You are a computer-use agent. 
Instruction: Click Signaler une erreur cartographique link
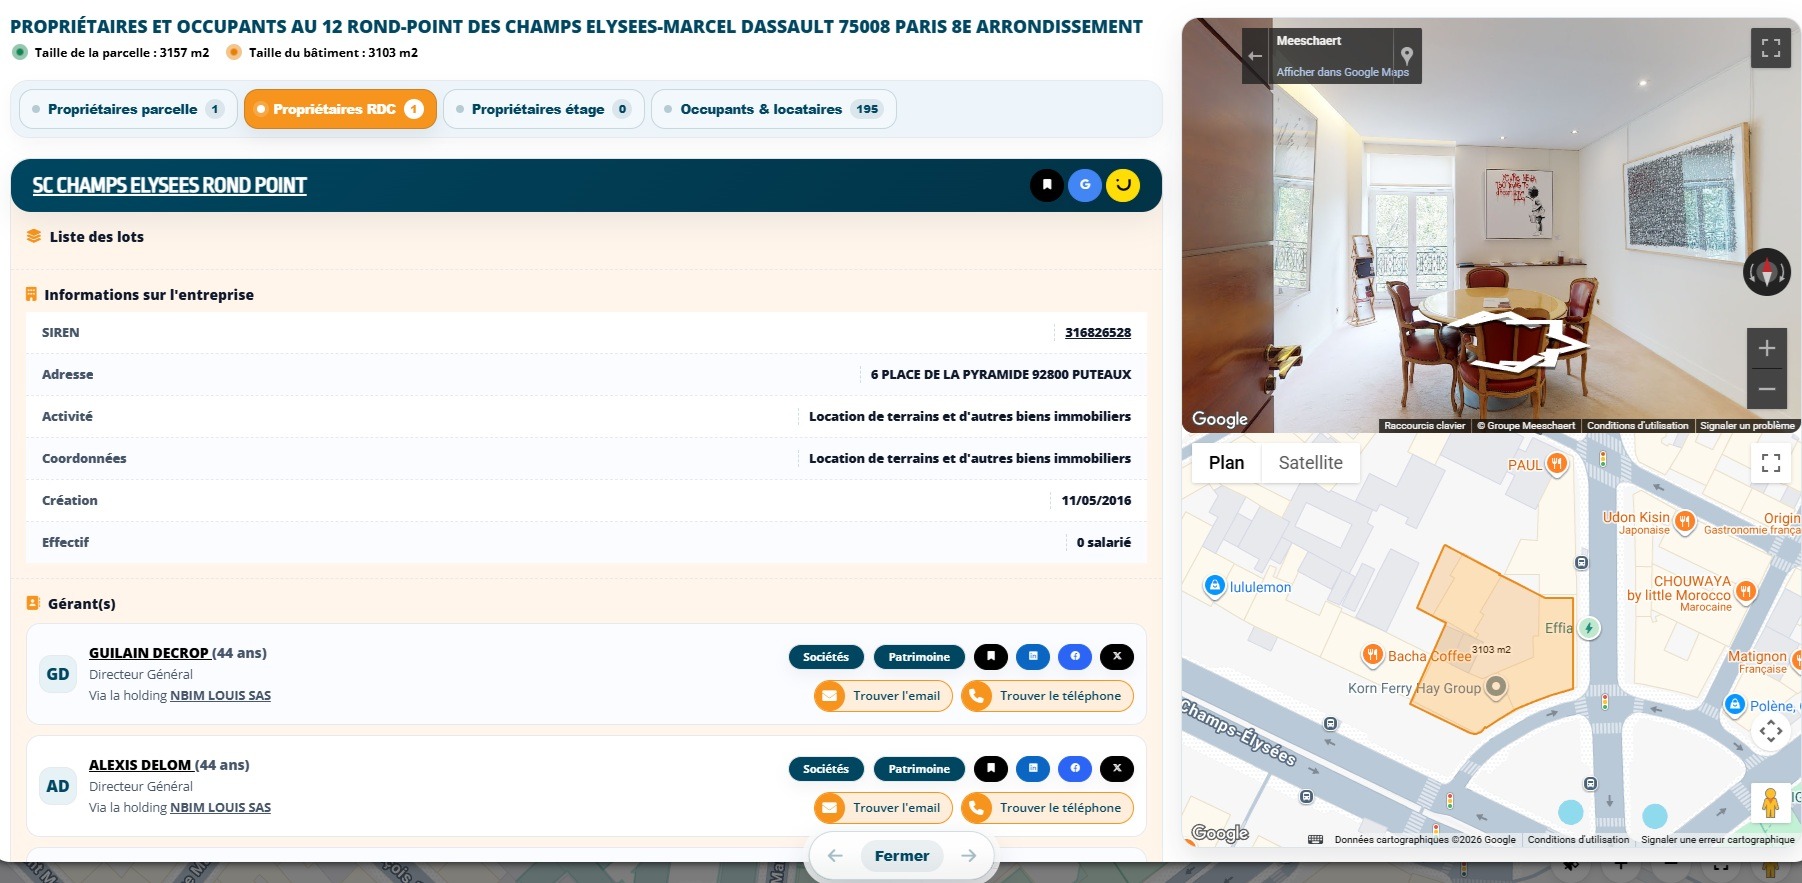pyautogui.click(x=1718, y=840)
